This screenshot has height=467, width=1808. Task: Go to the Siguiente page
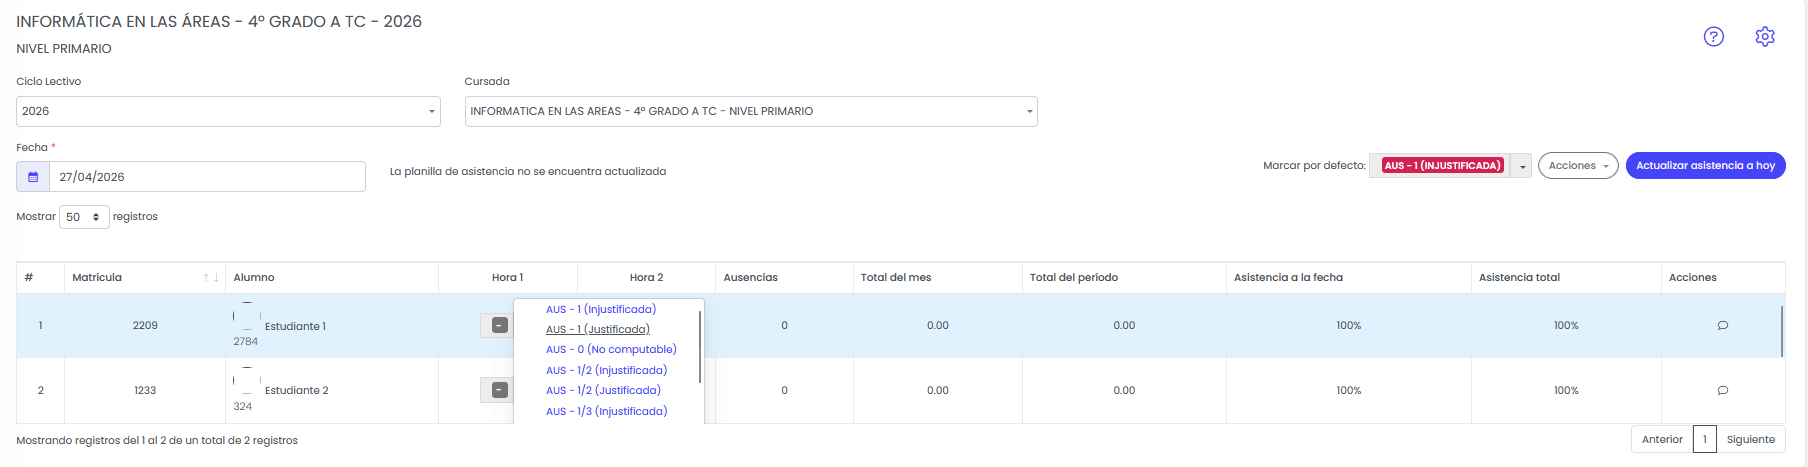[x=1751, y=439]
